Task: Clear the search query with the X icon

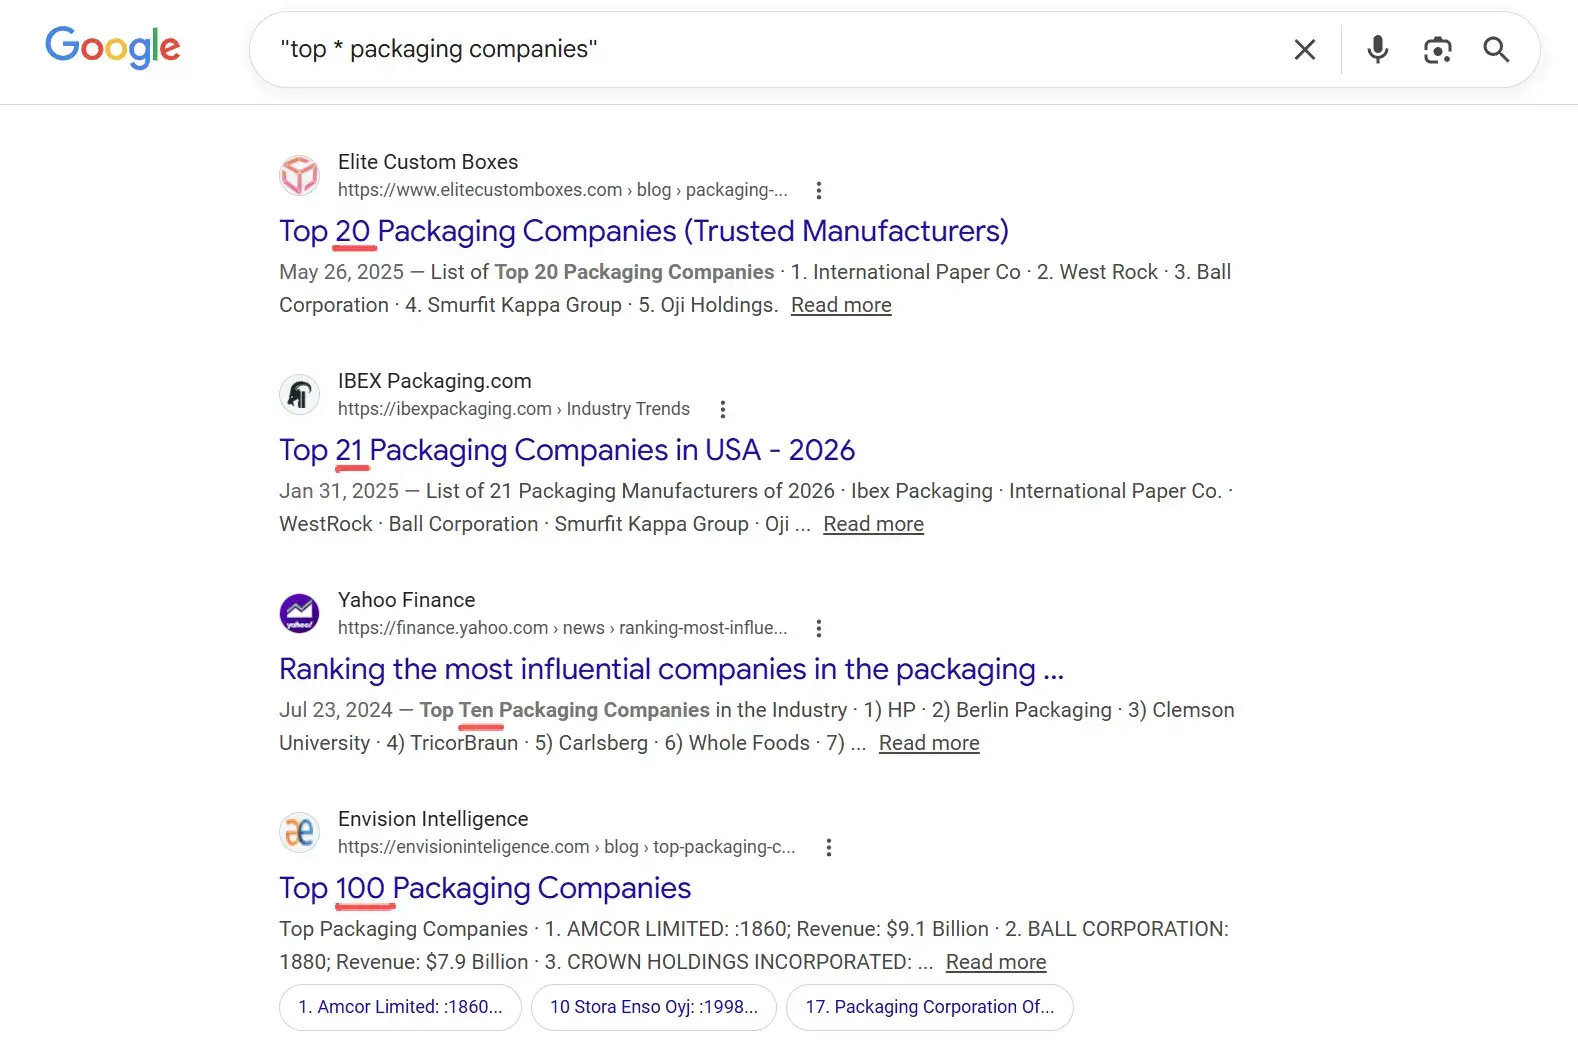Action: (1304, 49)
